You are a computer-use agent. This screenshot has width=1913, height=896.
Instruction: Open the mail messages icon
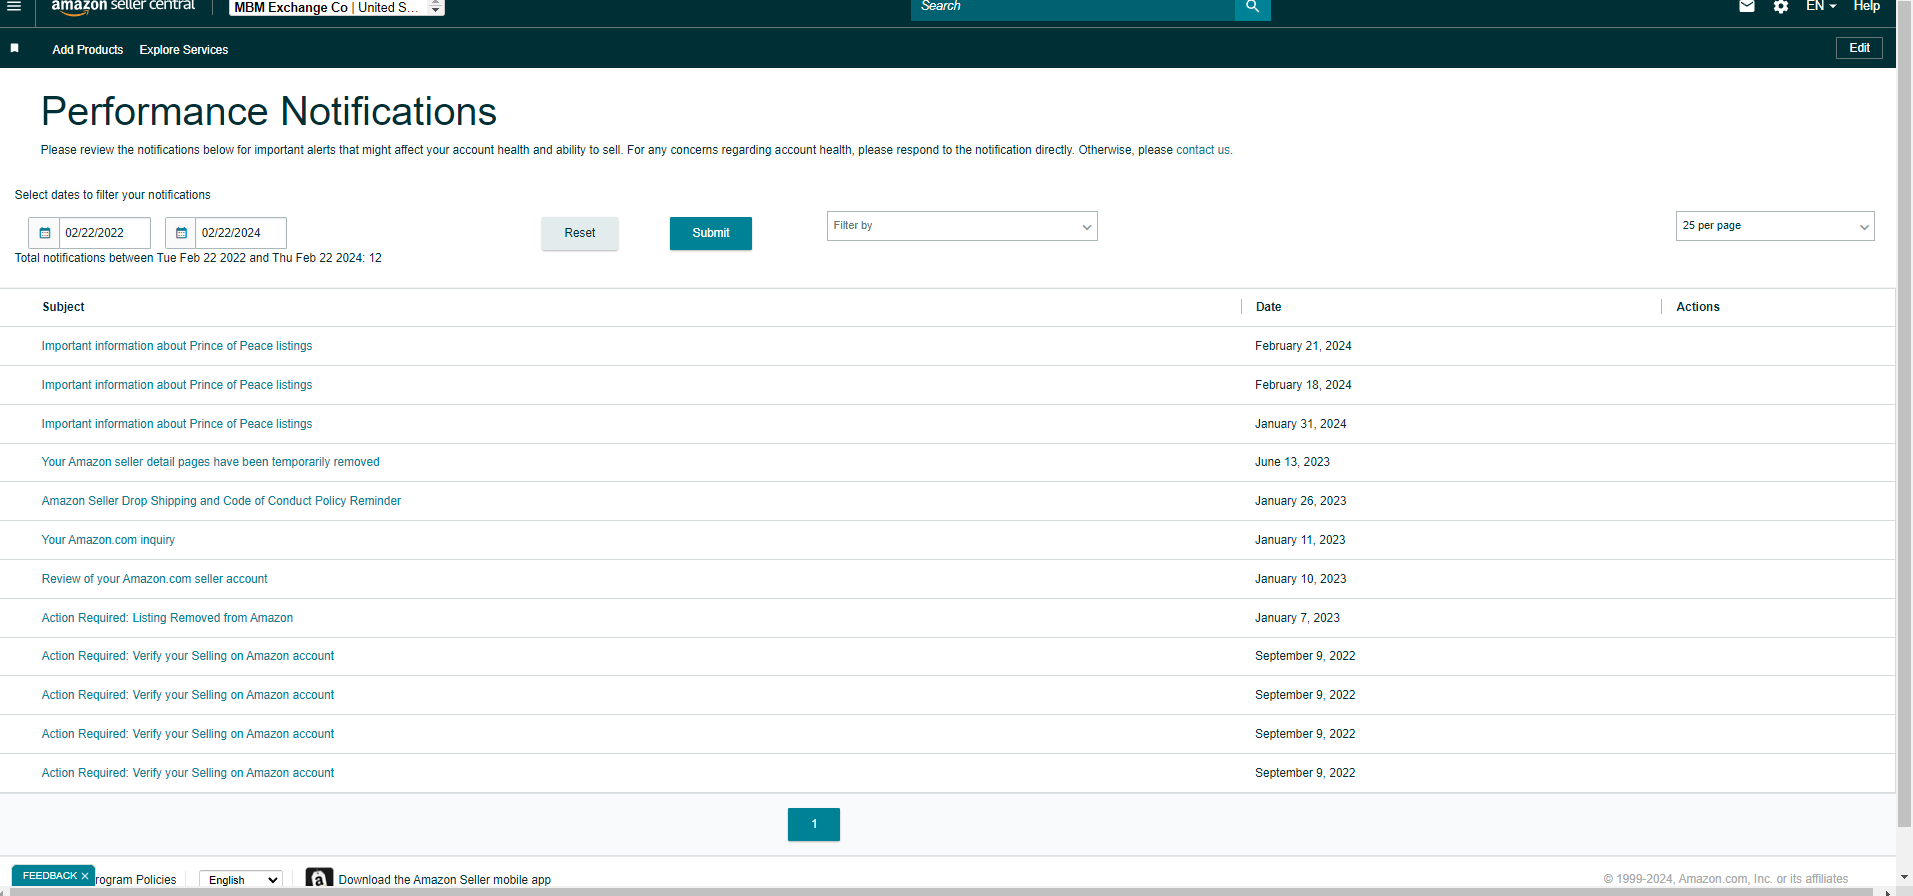tap(1747, 6)
